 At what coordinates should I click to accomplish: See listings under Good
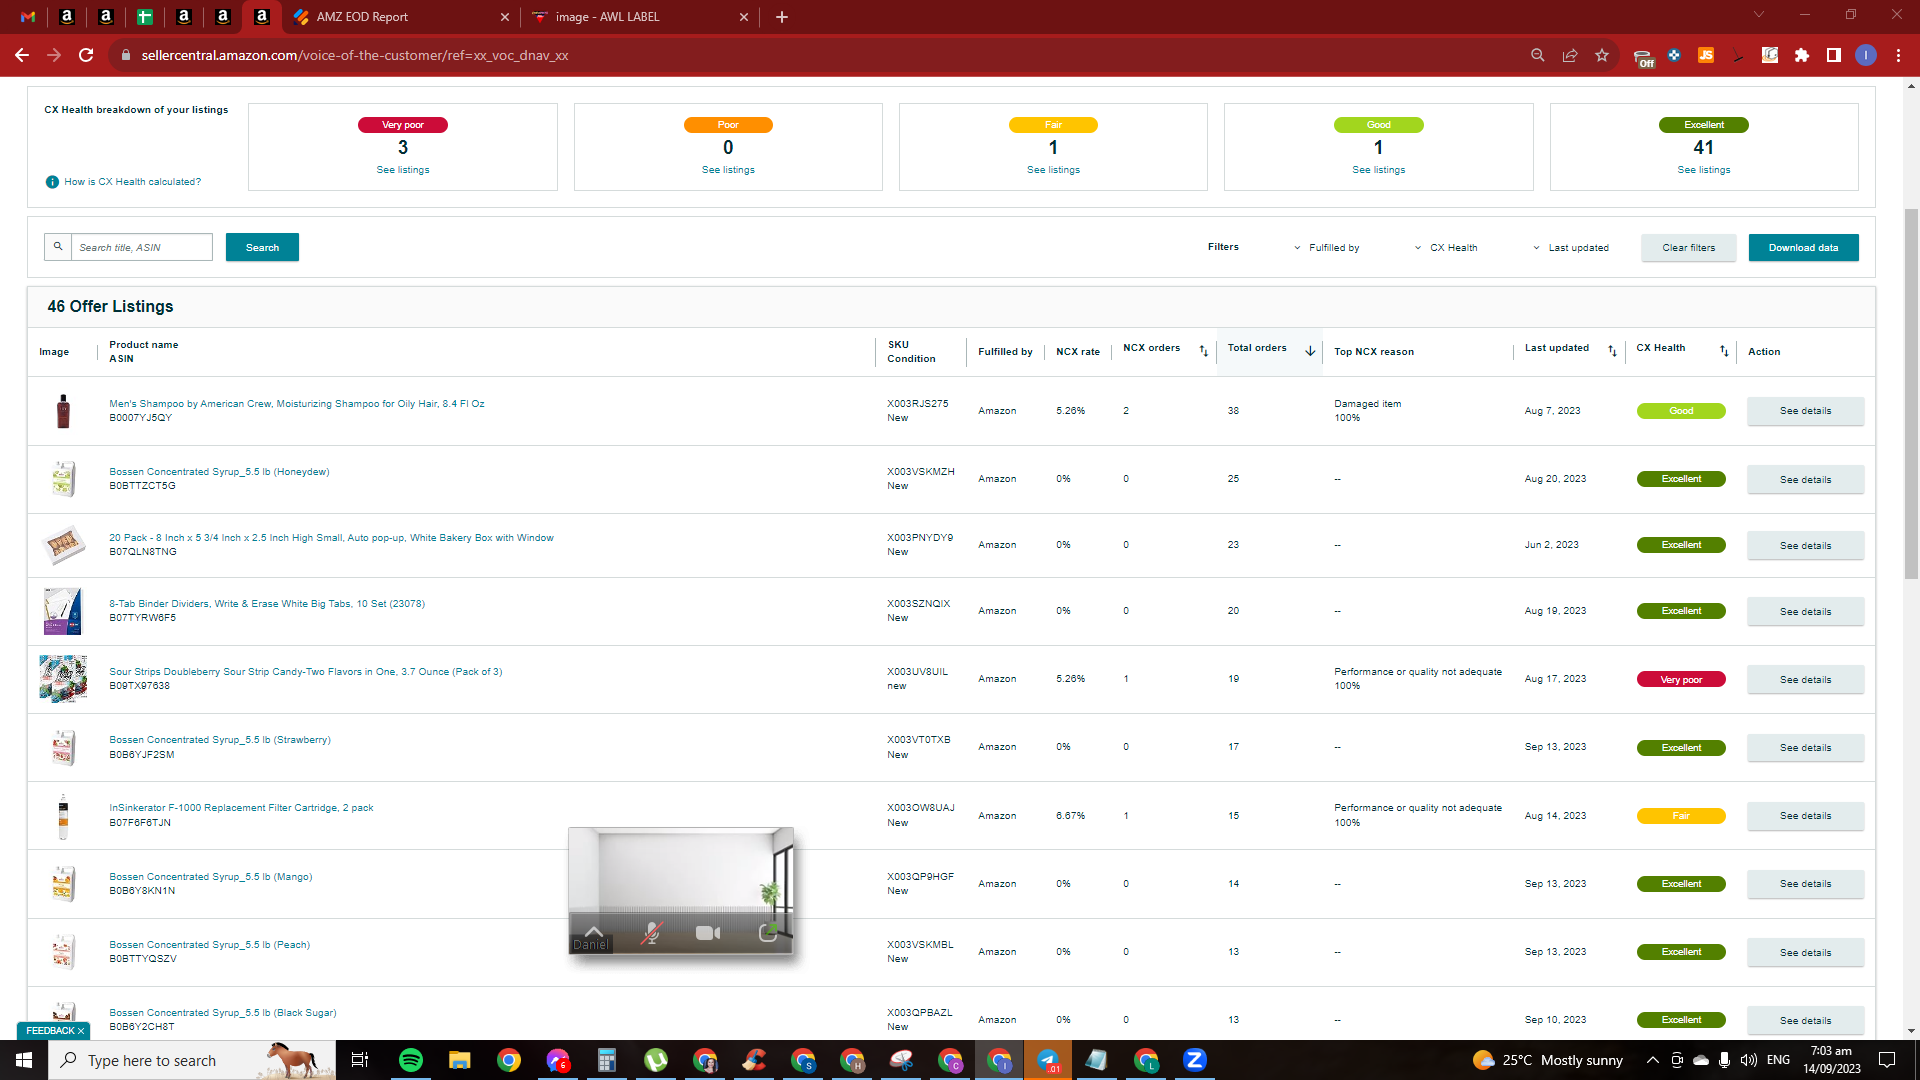click(1378, 170)
